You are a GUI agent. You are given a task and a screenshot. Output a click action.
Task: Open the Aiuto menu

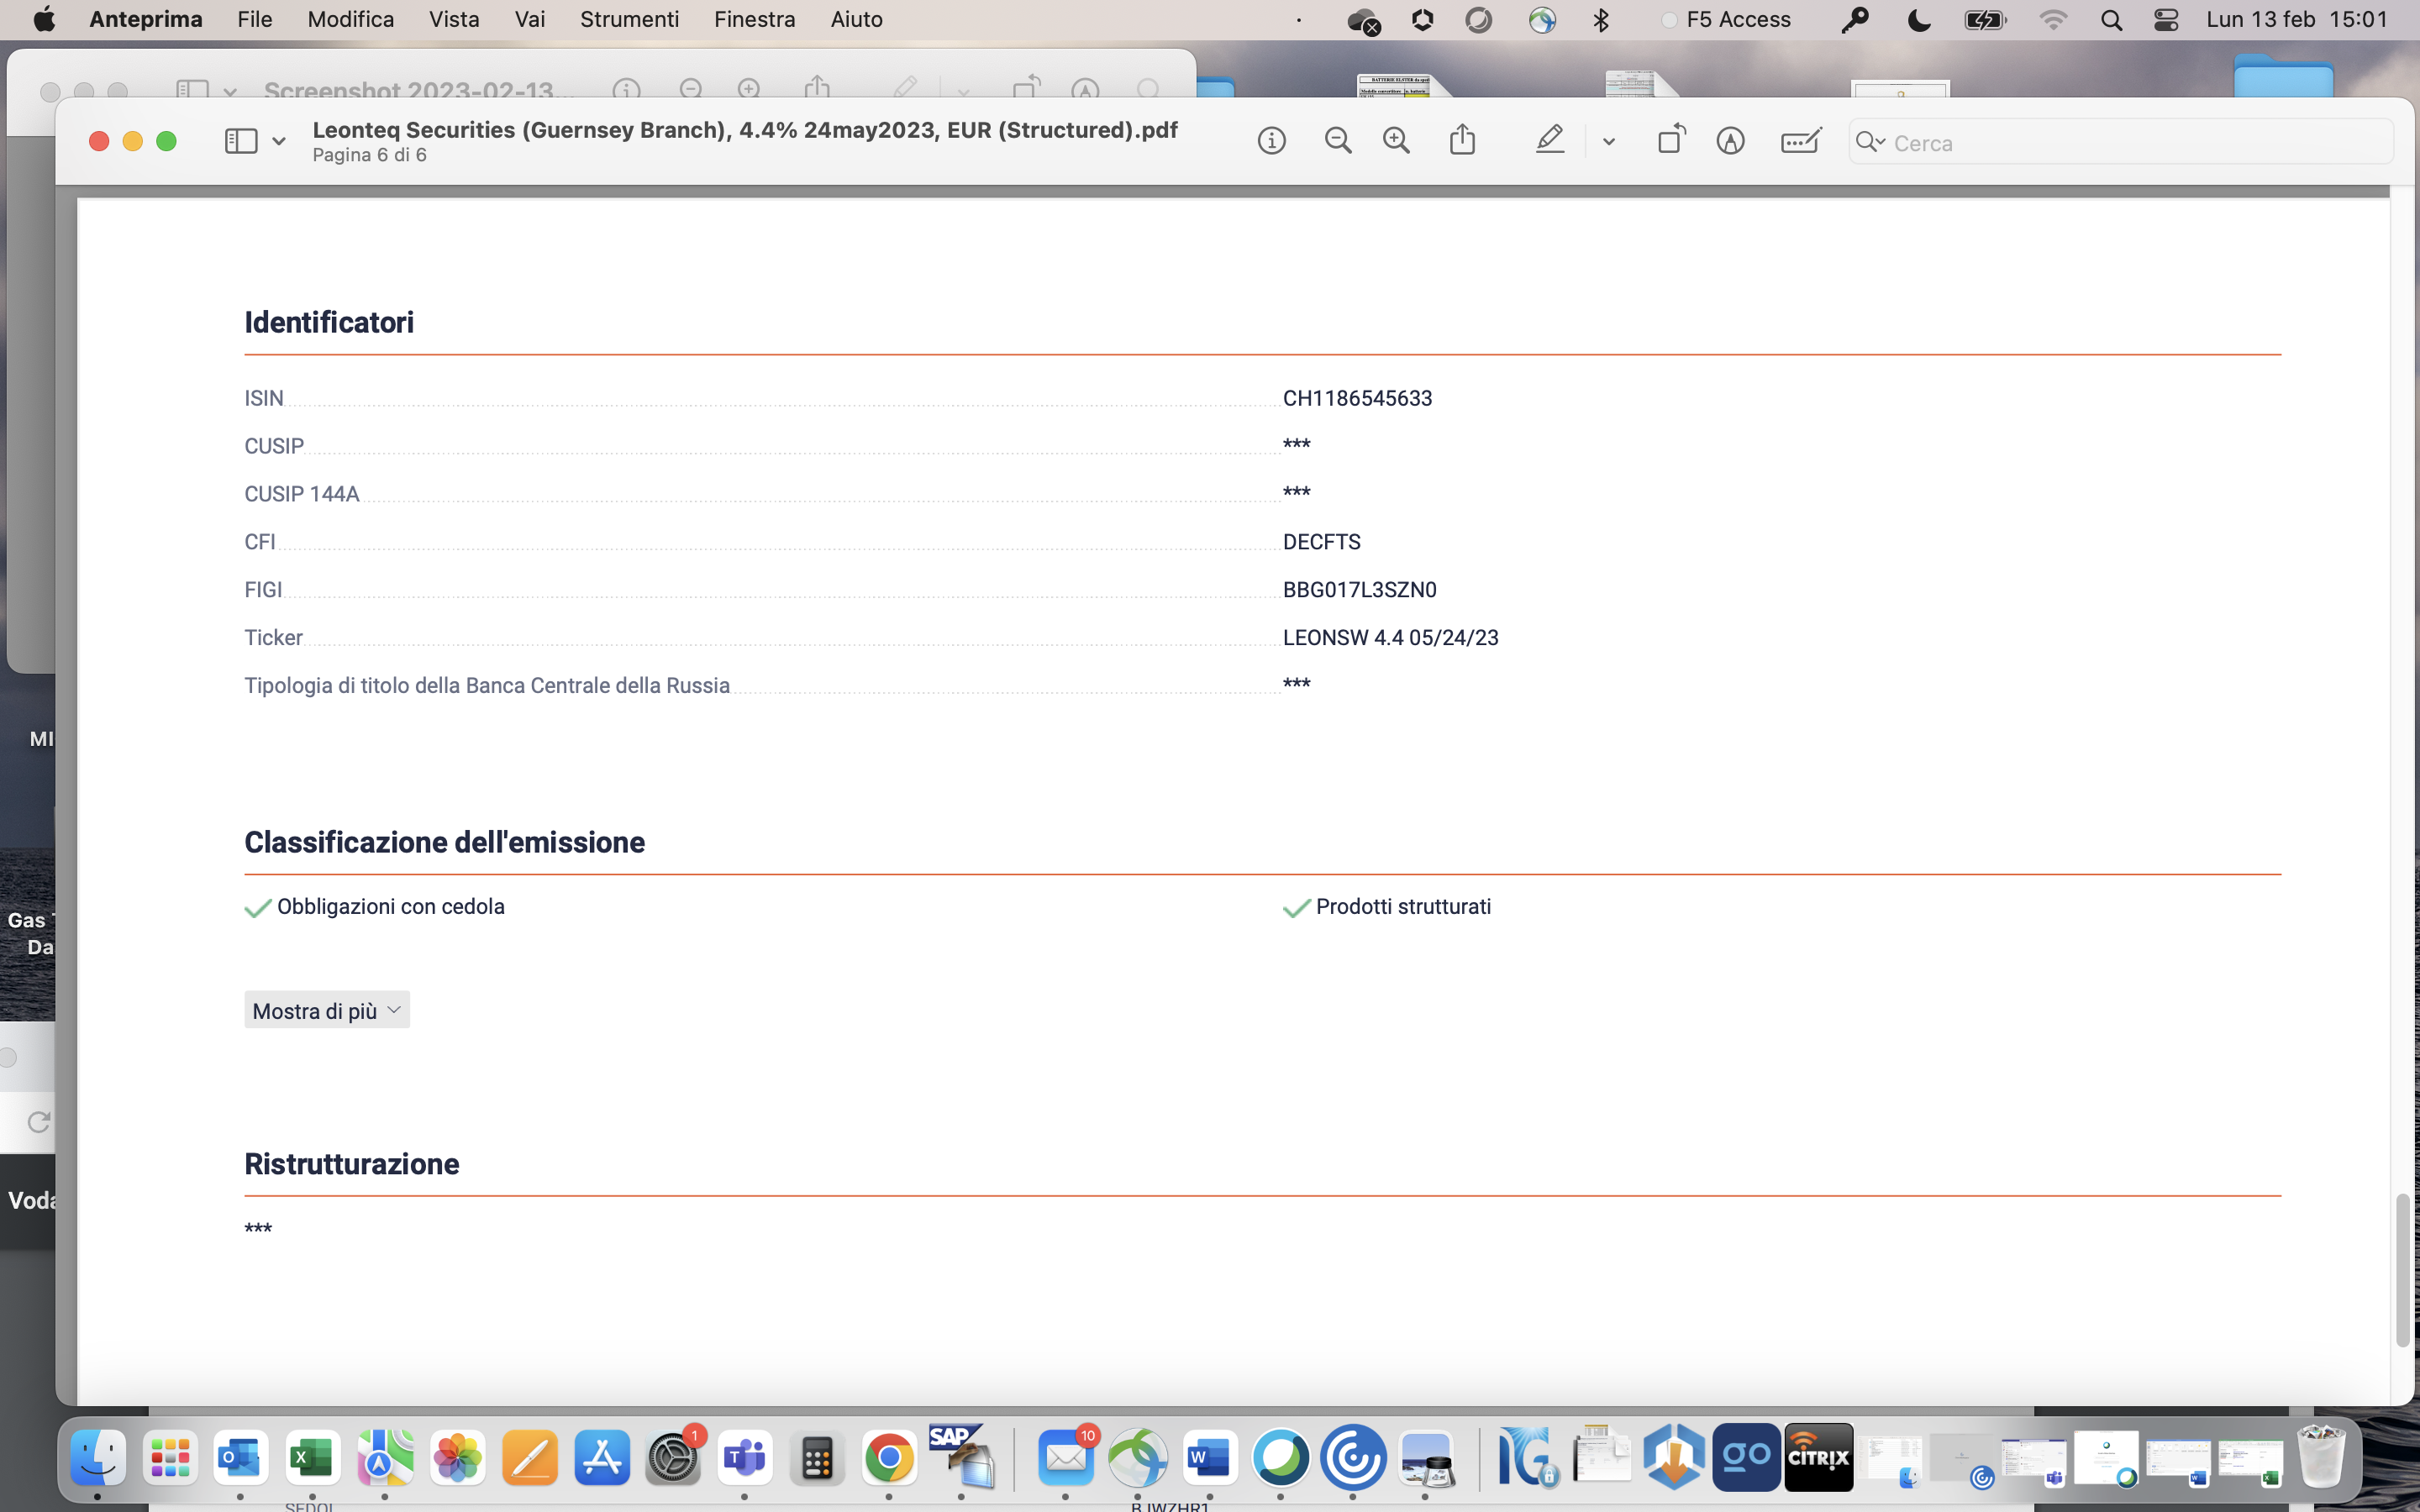click(857, 20)
